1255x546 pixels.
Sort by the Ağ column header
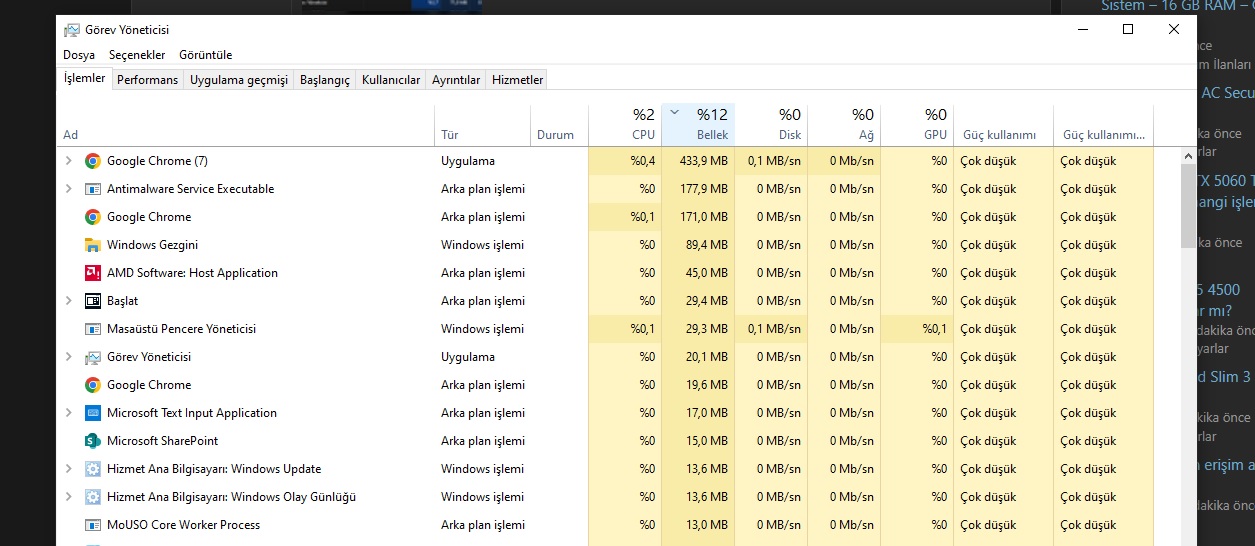tap(844, 124)
